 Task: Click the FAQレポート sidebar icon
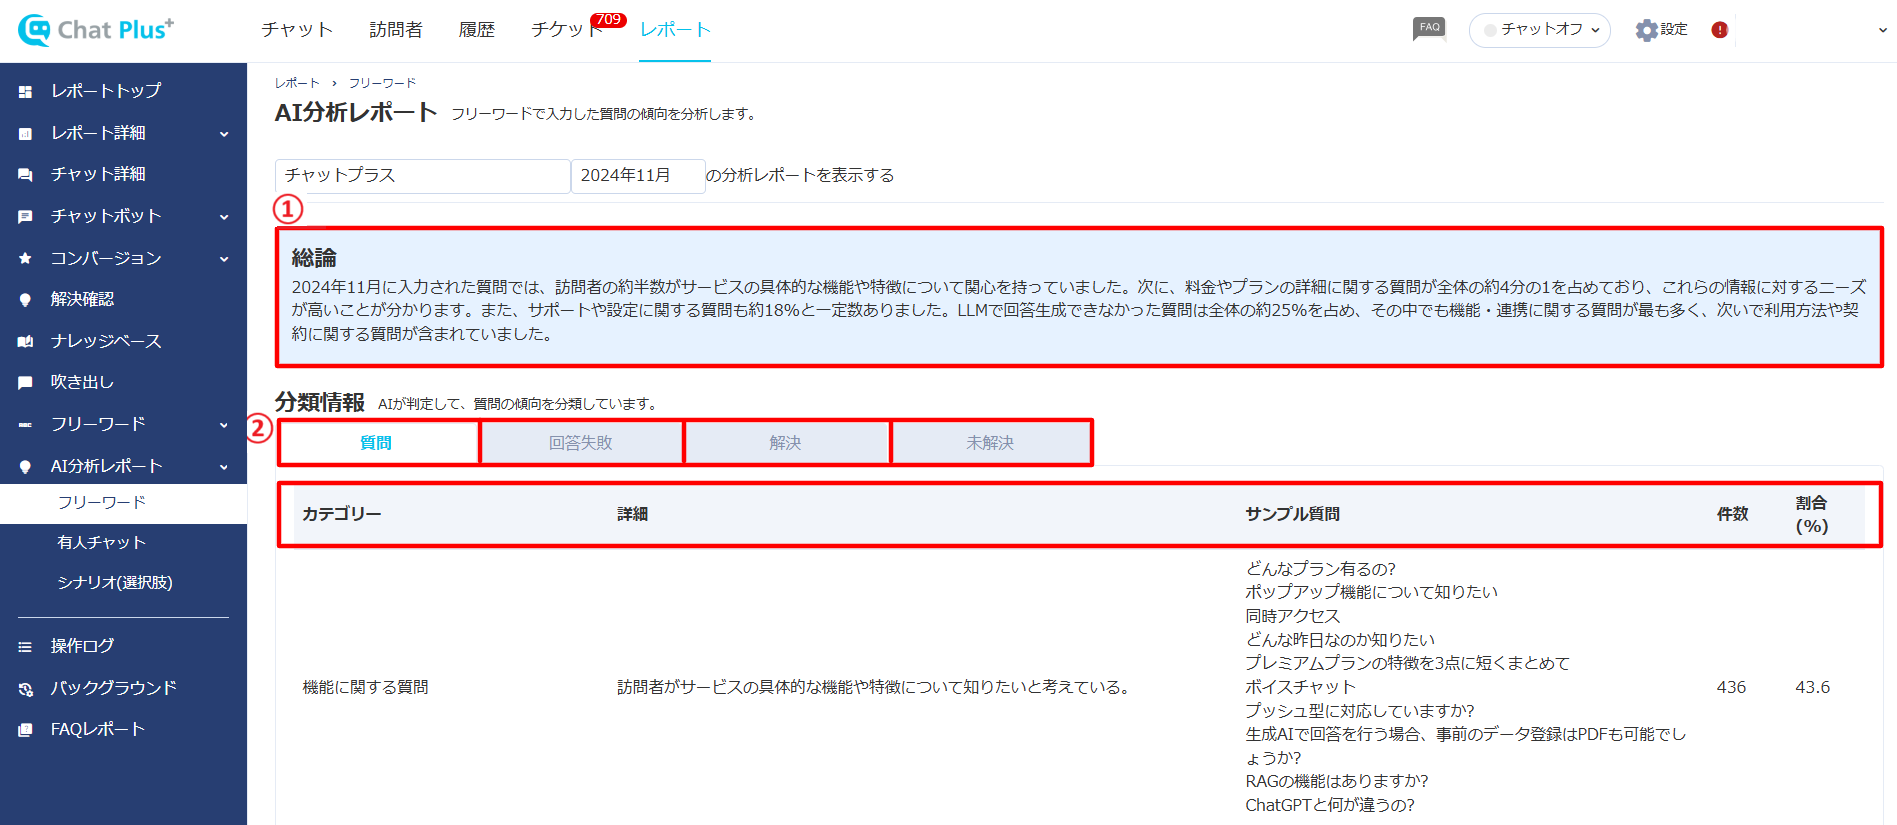point(25,729)
